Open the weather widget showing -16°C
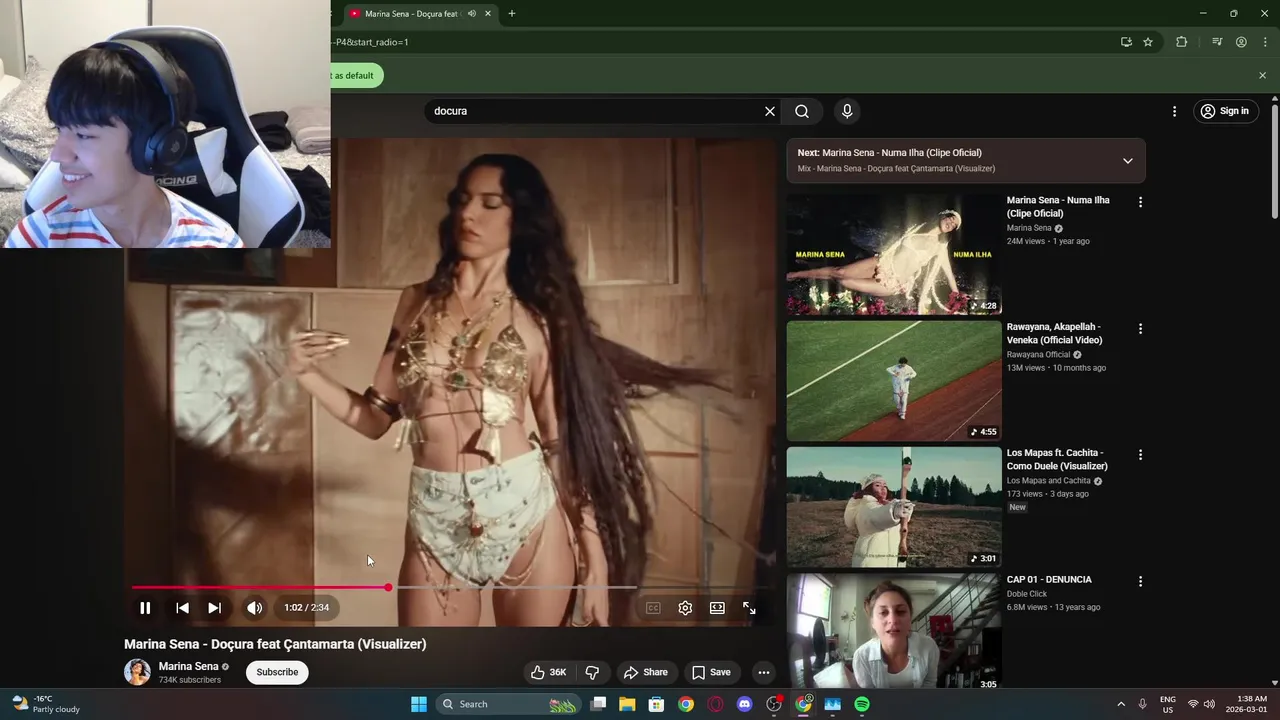1280x720 pixels. pos(47,704)
